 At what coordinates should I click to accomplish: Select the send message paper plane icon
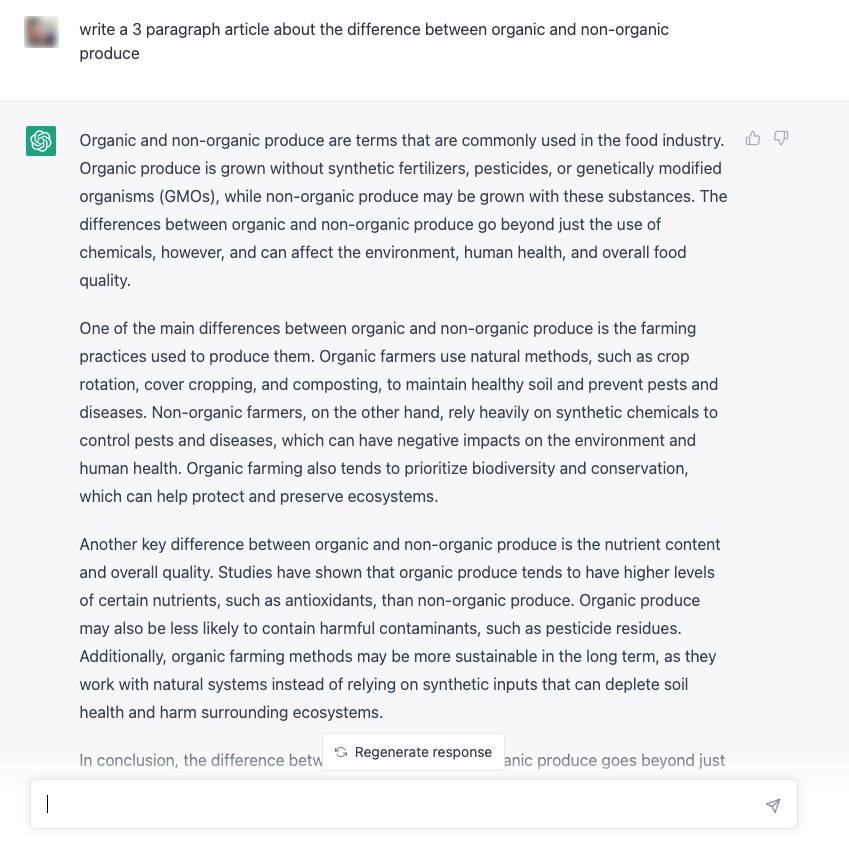772,804
